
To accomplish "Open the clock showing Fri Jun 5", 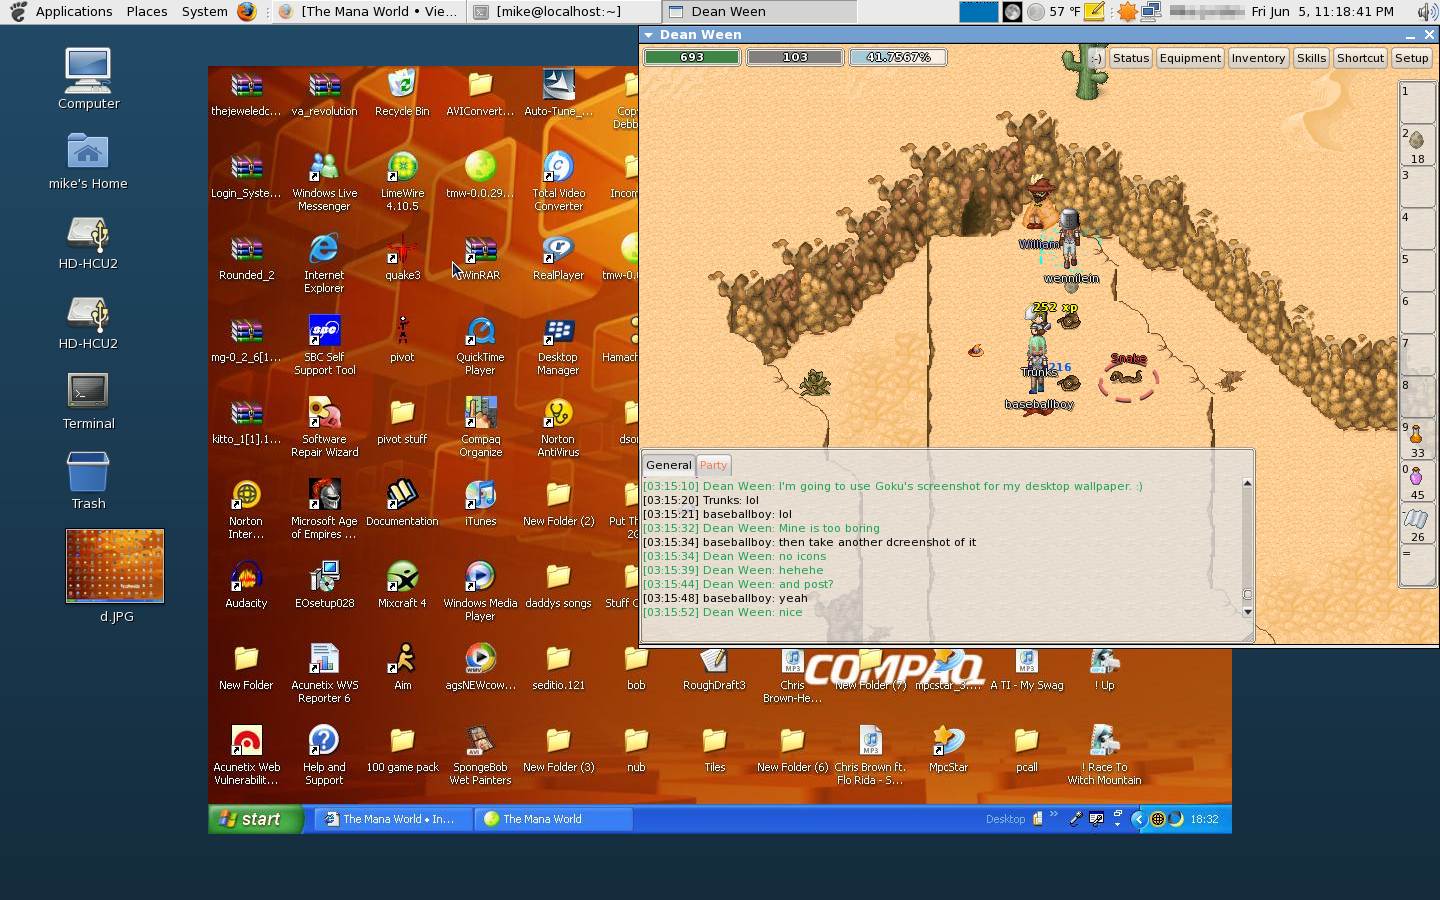I will click(x=1322, y=12).
